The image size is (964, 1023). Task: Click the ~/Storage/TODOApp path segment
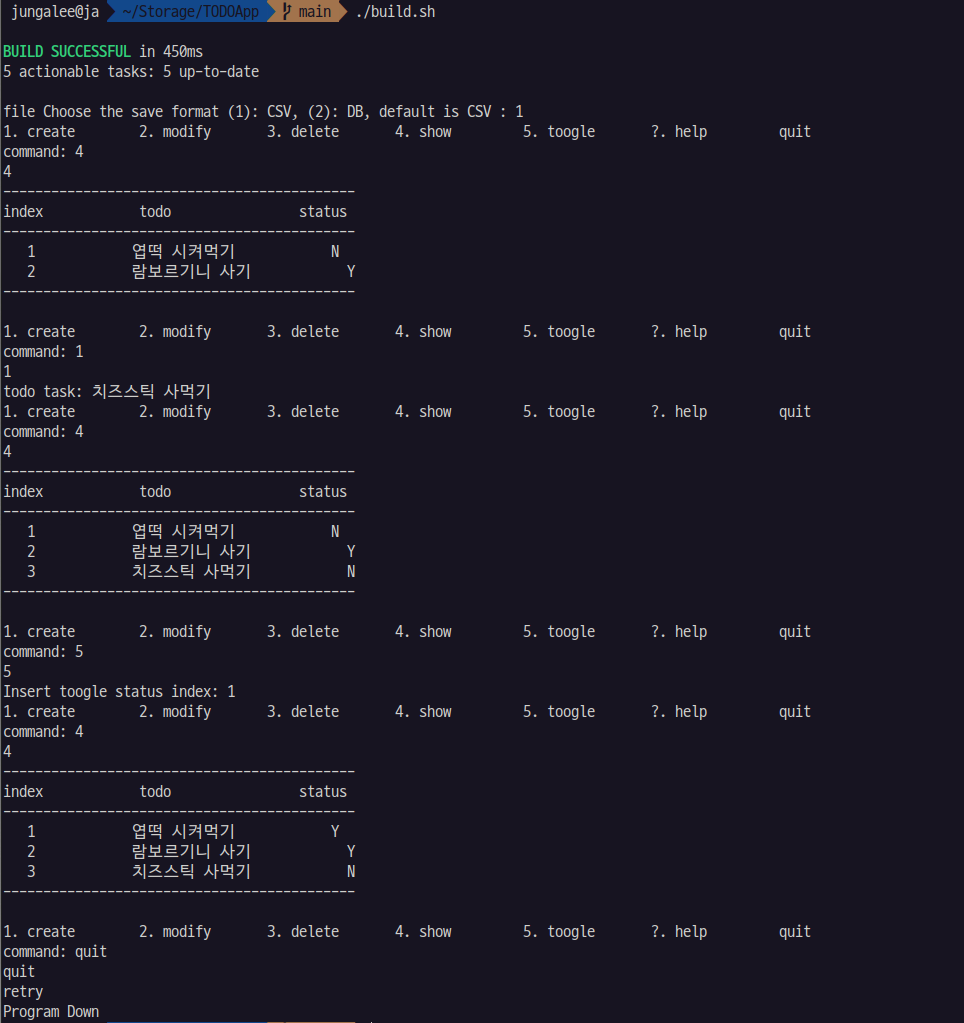tap(190, 12)
